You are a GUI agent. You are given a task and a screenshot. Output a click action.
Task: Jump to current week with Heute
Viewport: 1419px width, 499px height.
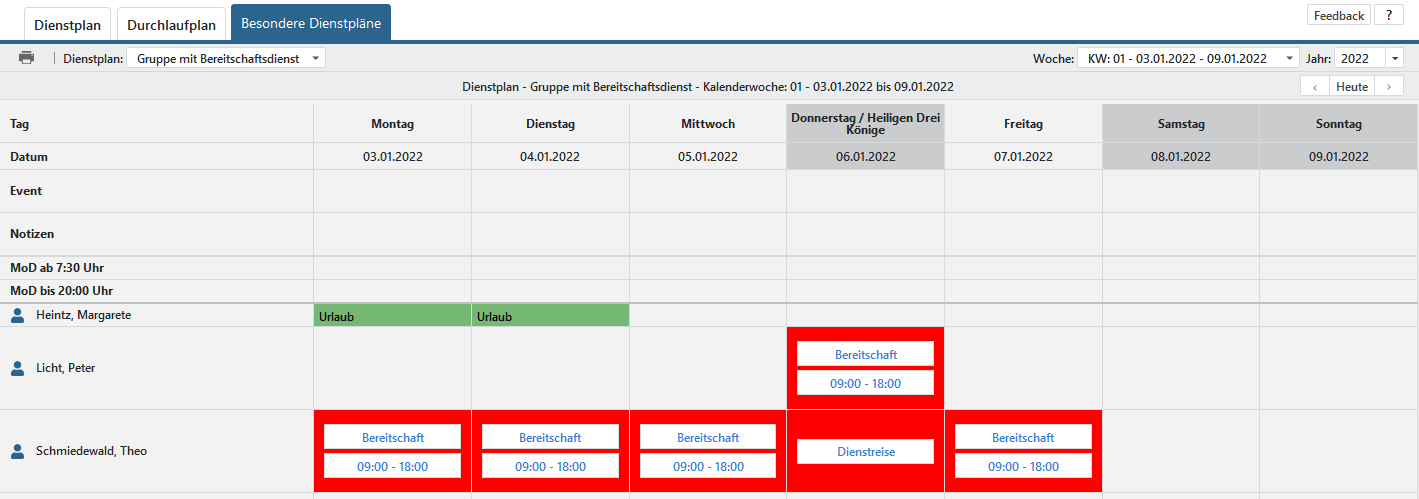pyautogui.click(x=1351, y=87)
